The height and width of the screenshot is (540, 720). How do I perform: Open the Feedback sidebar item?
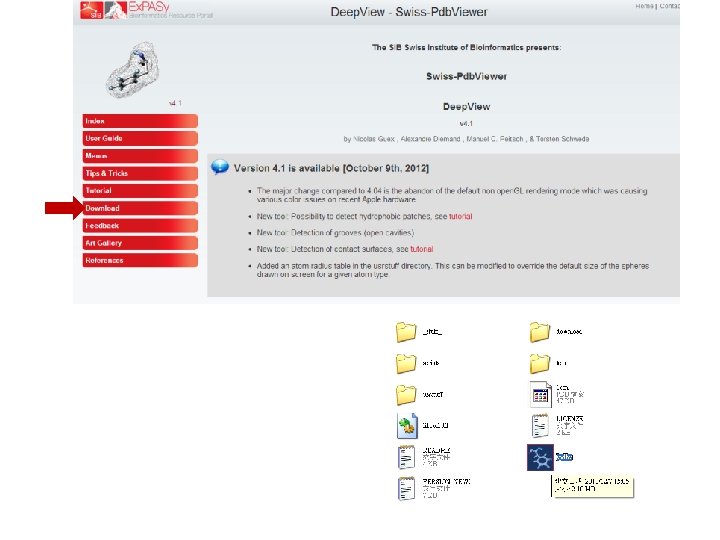pyautogui.click(x=140, y=226)
